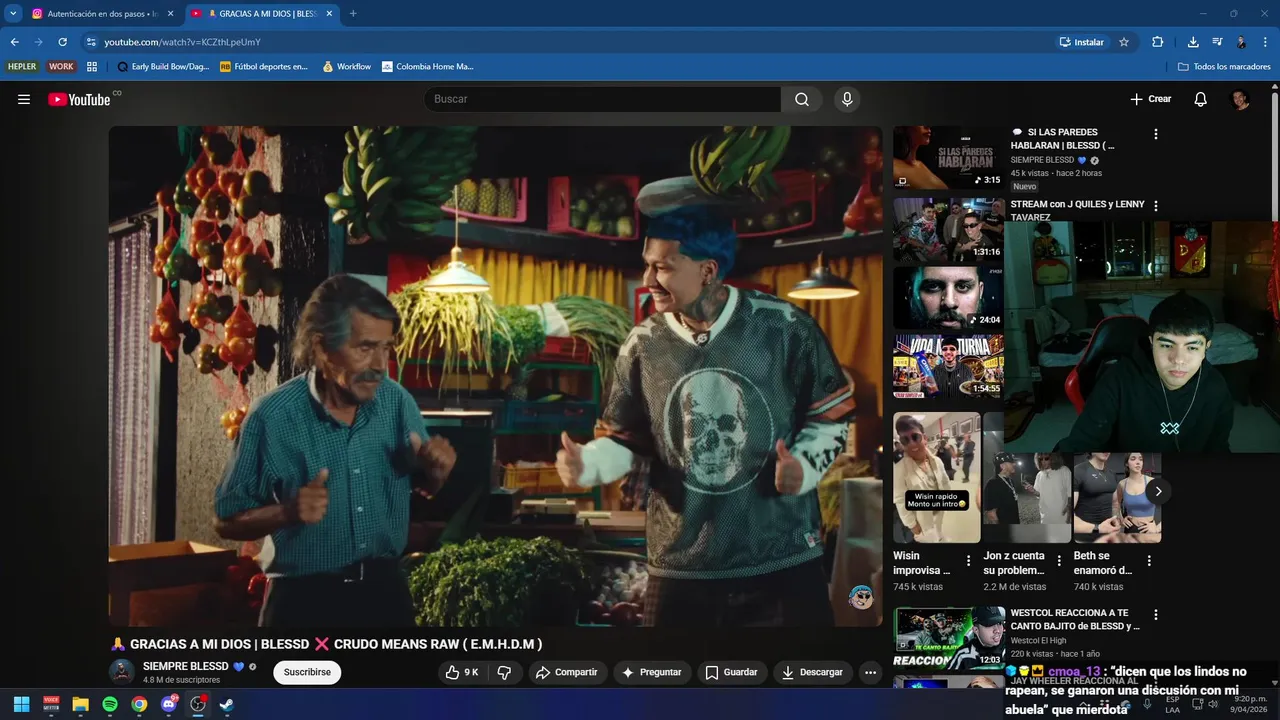
Task: Show next Shorts with the arrow chevron
Action: [1158, 491]
